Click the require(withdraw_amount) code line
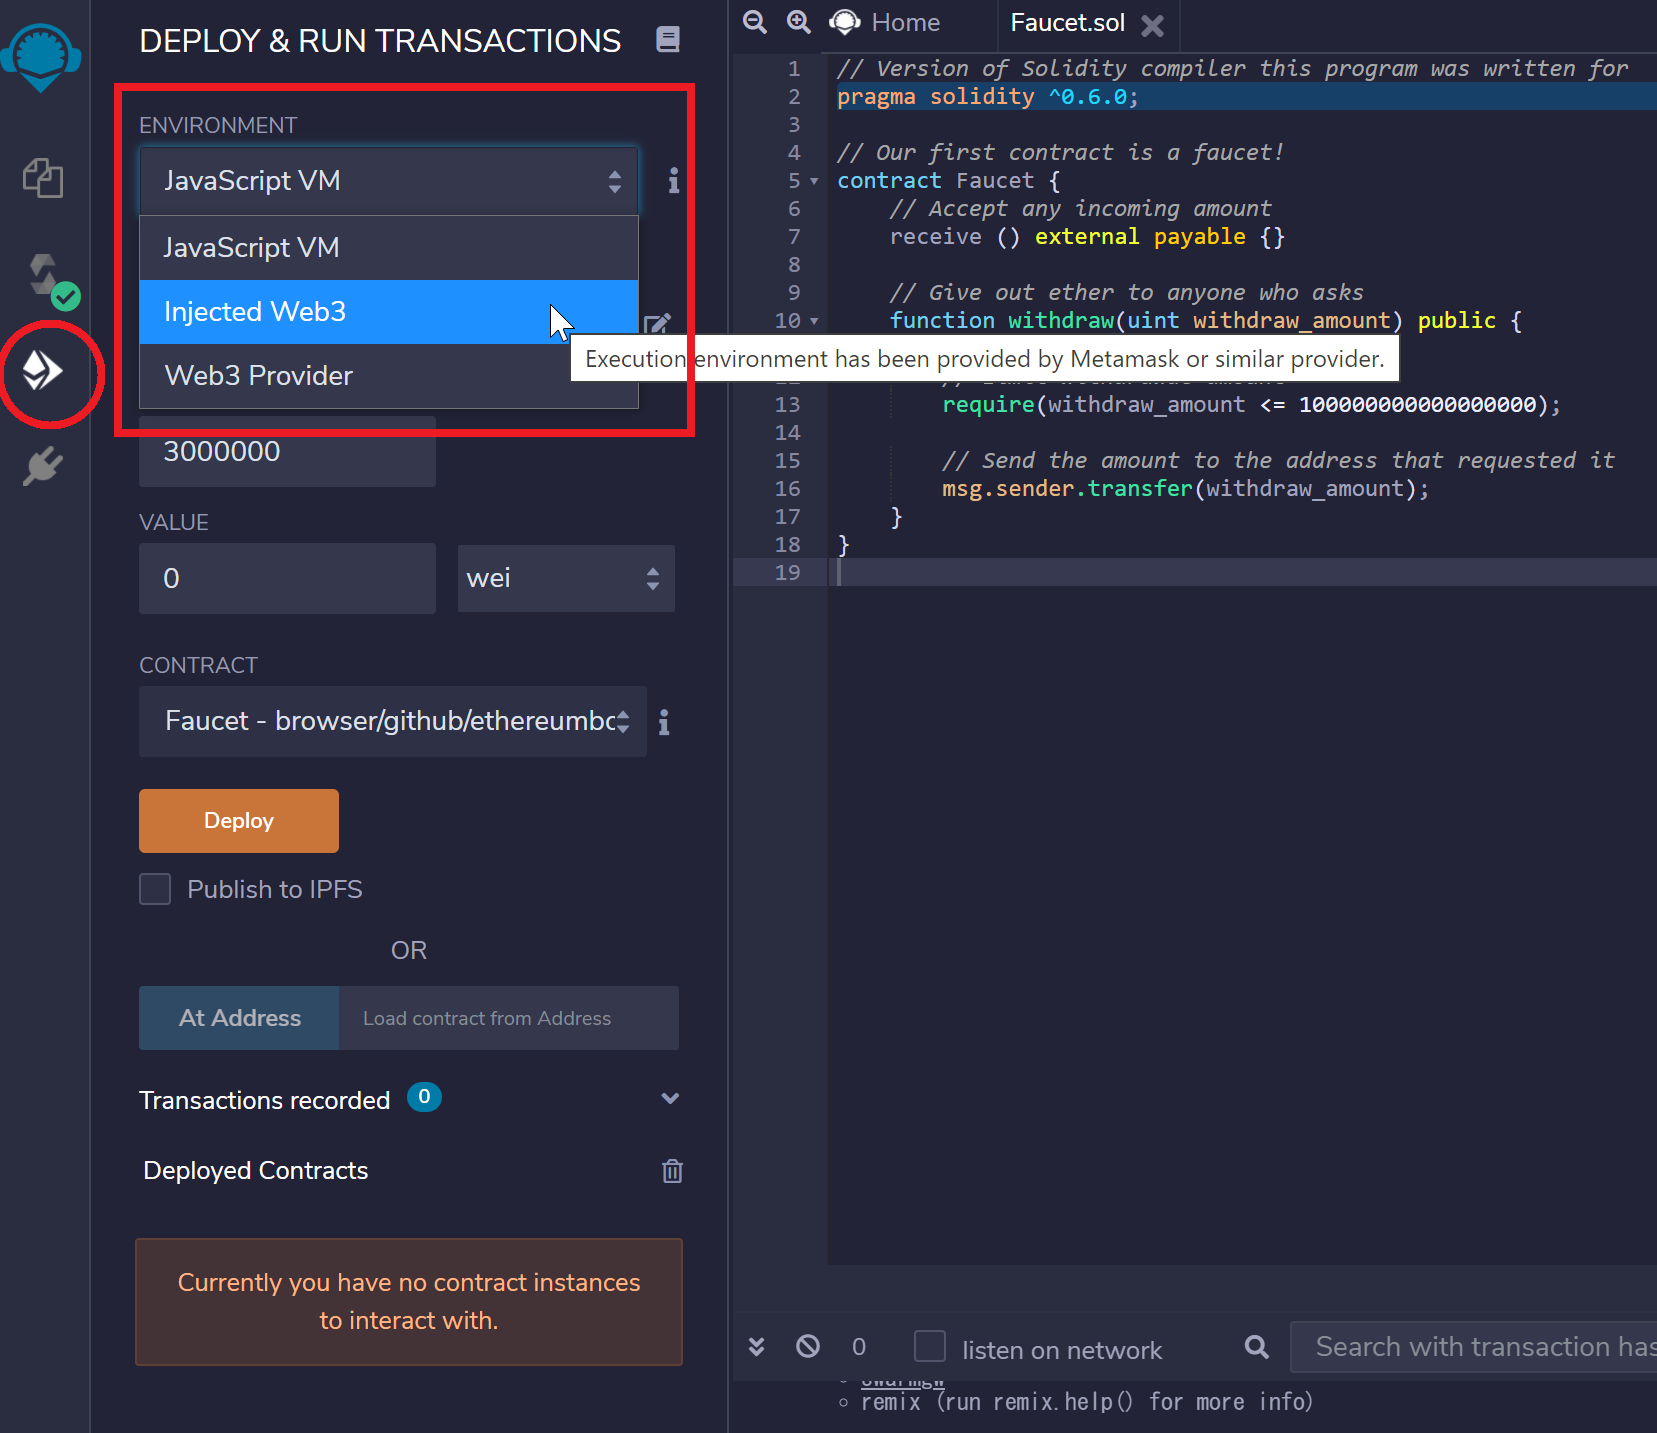This screenshot has height=1433, width=1657. click(1251, 405)
